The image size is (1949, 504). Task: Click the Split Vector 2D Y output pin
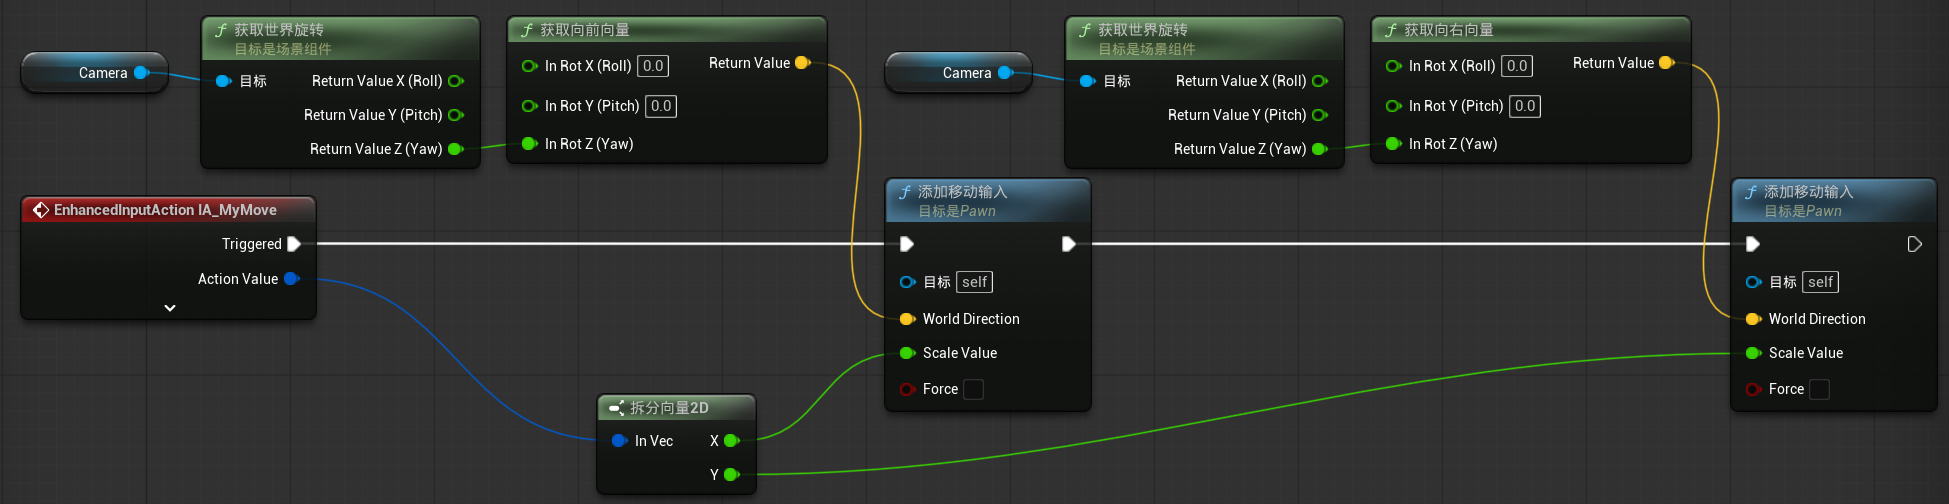pos(731,475)
